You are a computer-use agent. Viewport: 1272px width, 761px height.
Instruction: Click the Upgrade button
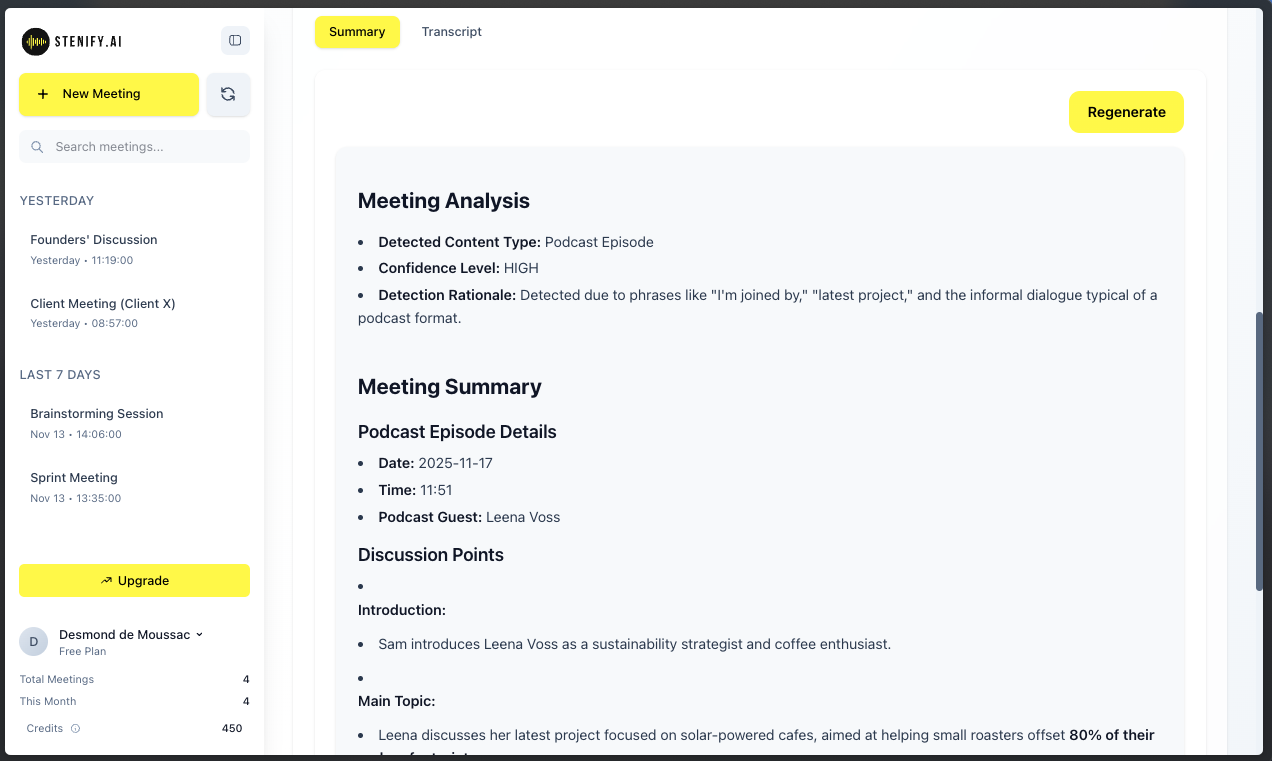tap(134, 580)
